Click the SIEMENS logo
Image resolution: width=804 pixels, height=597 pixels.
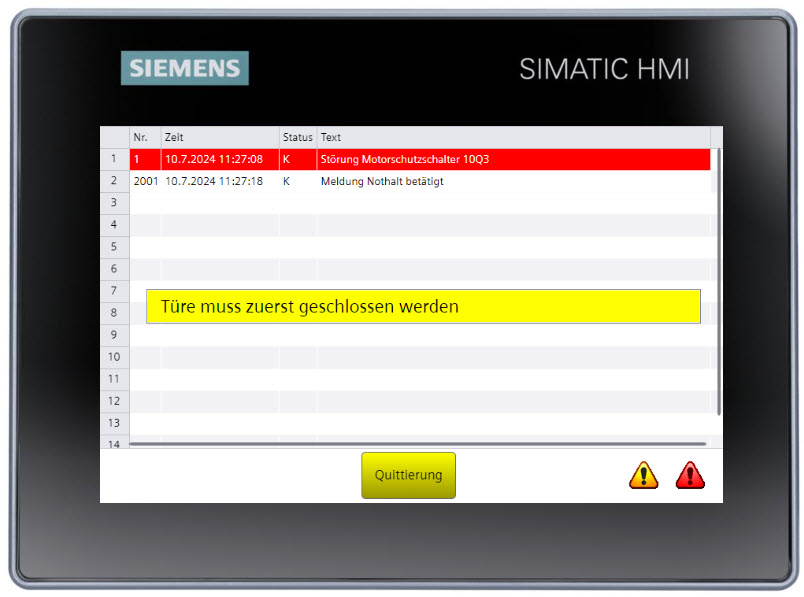(185, 68)
